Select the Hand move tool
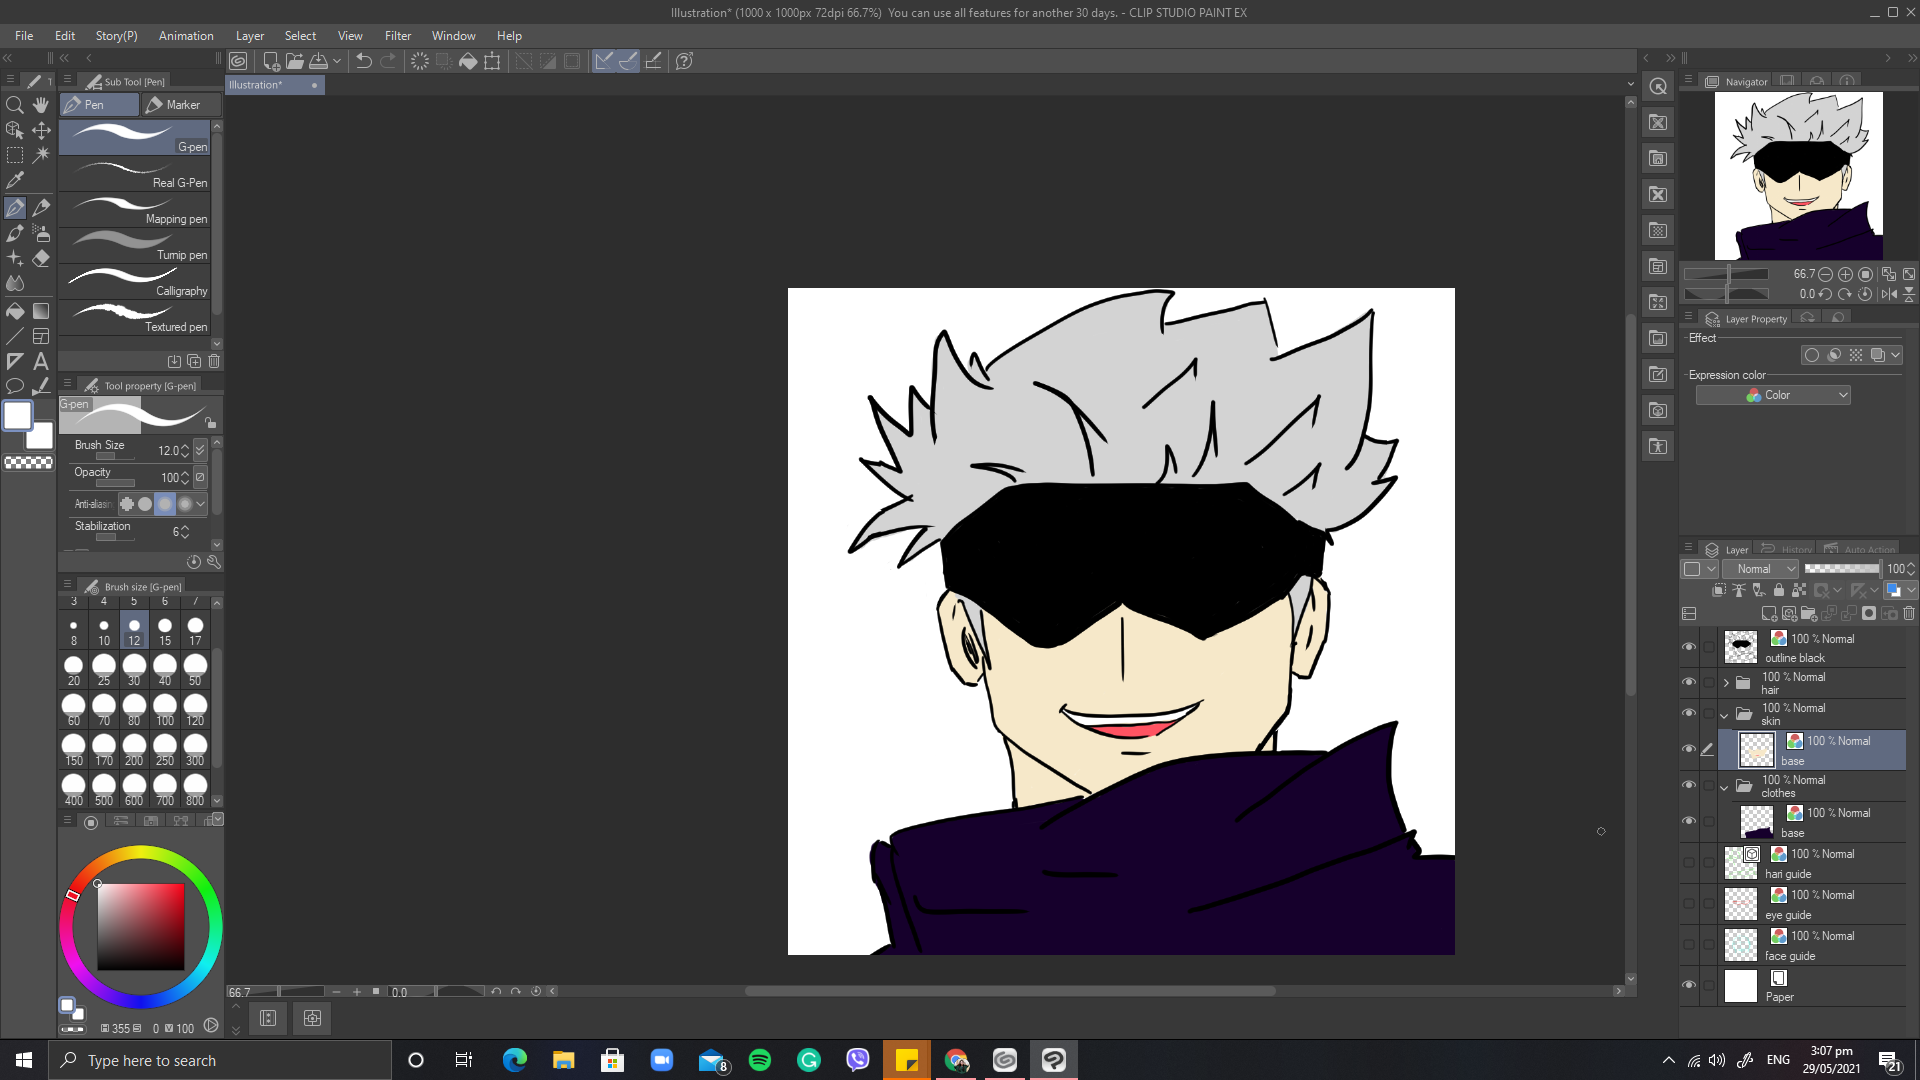Viewport: 1920px width, 1080px height. [x=41, y=105]
